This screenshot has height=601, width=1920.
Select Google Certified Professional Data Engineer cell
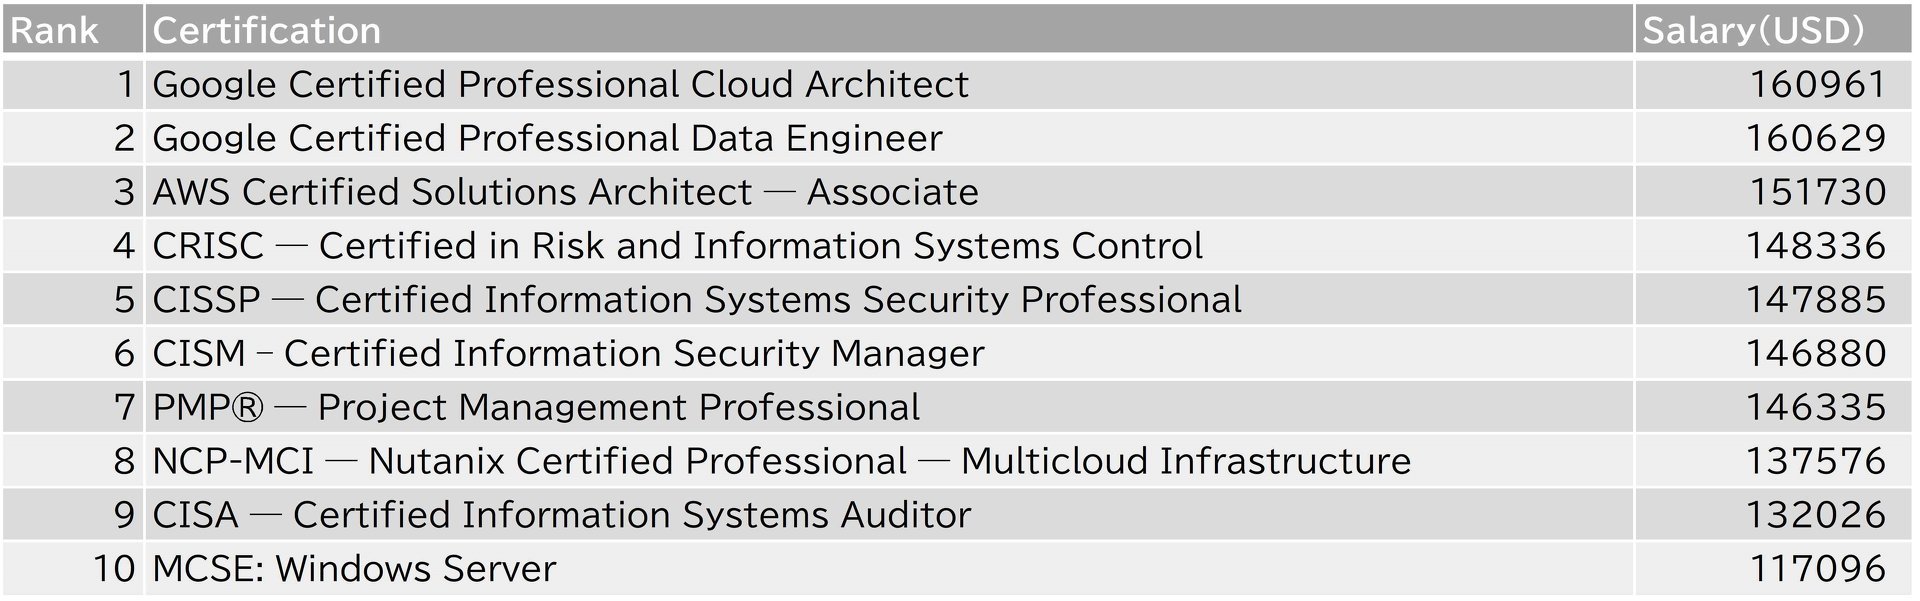click(x=889, y=138)
